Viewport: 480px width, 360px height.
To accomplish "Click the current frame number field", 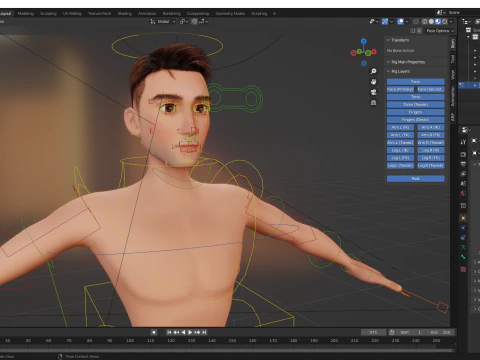I will coord(373,332).
